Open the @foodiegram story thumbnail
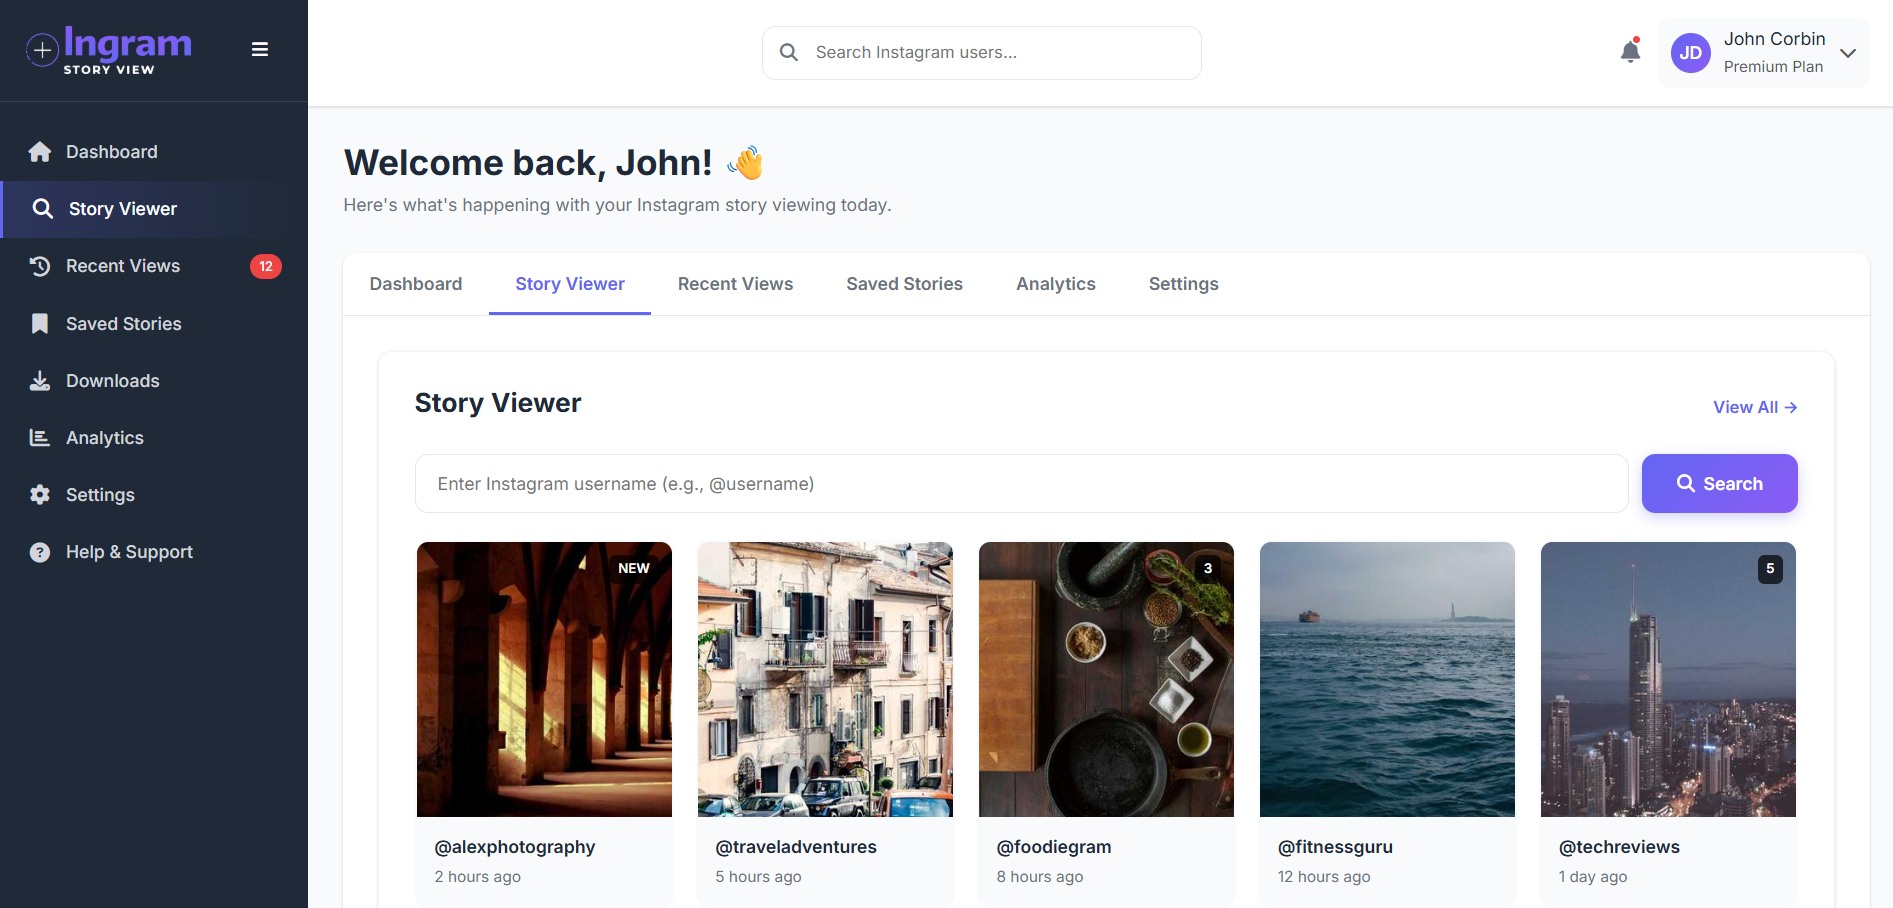This screenshot has height=908, width=1893. (1106, 680)
